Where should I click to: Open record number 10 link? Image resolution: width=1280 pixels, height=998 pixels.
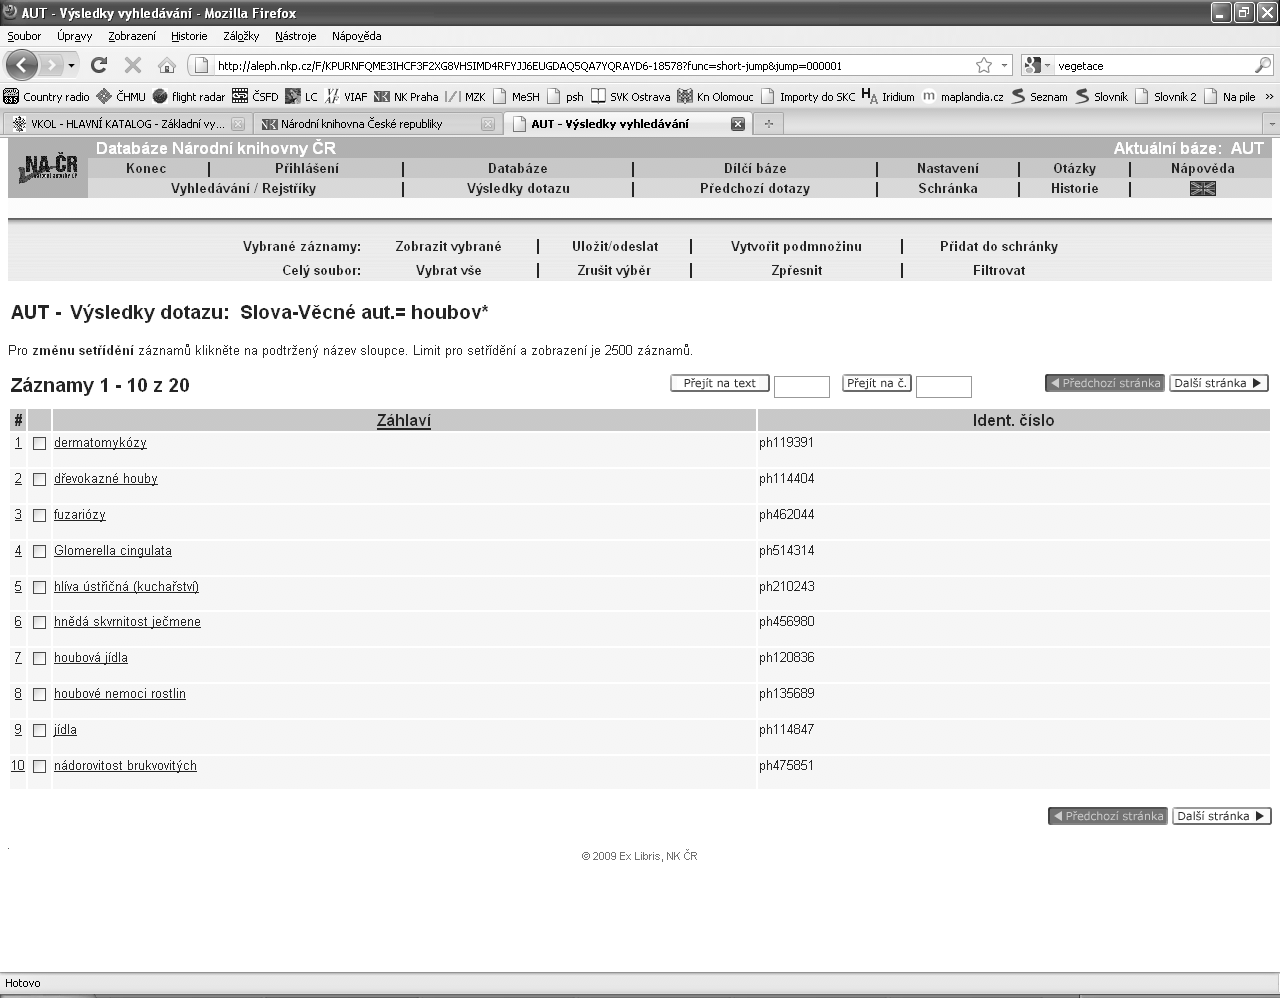click(18, 766)
